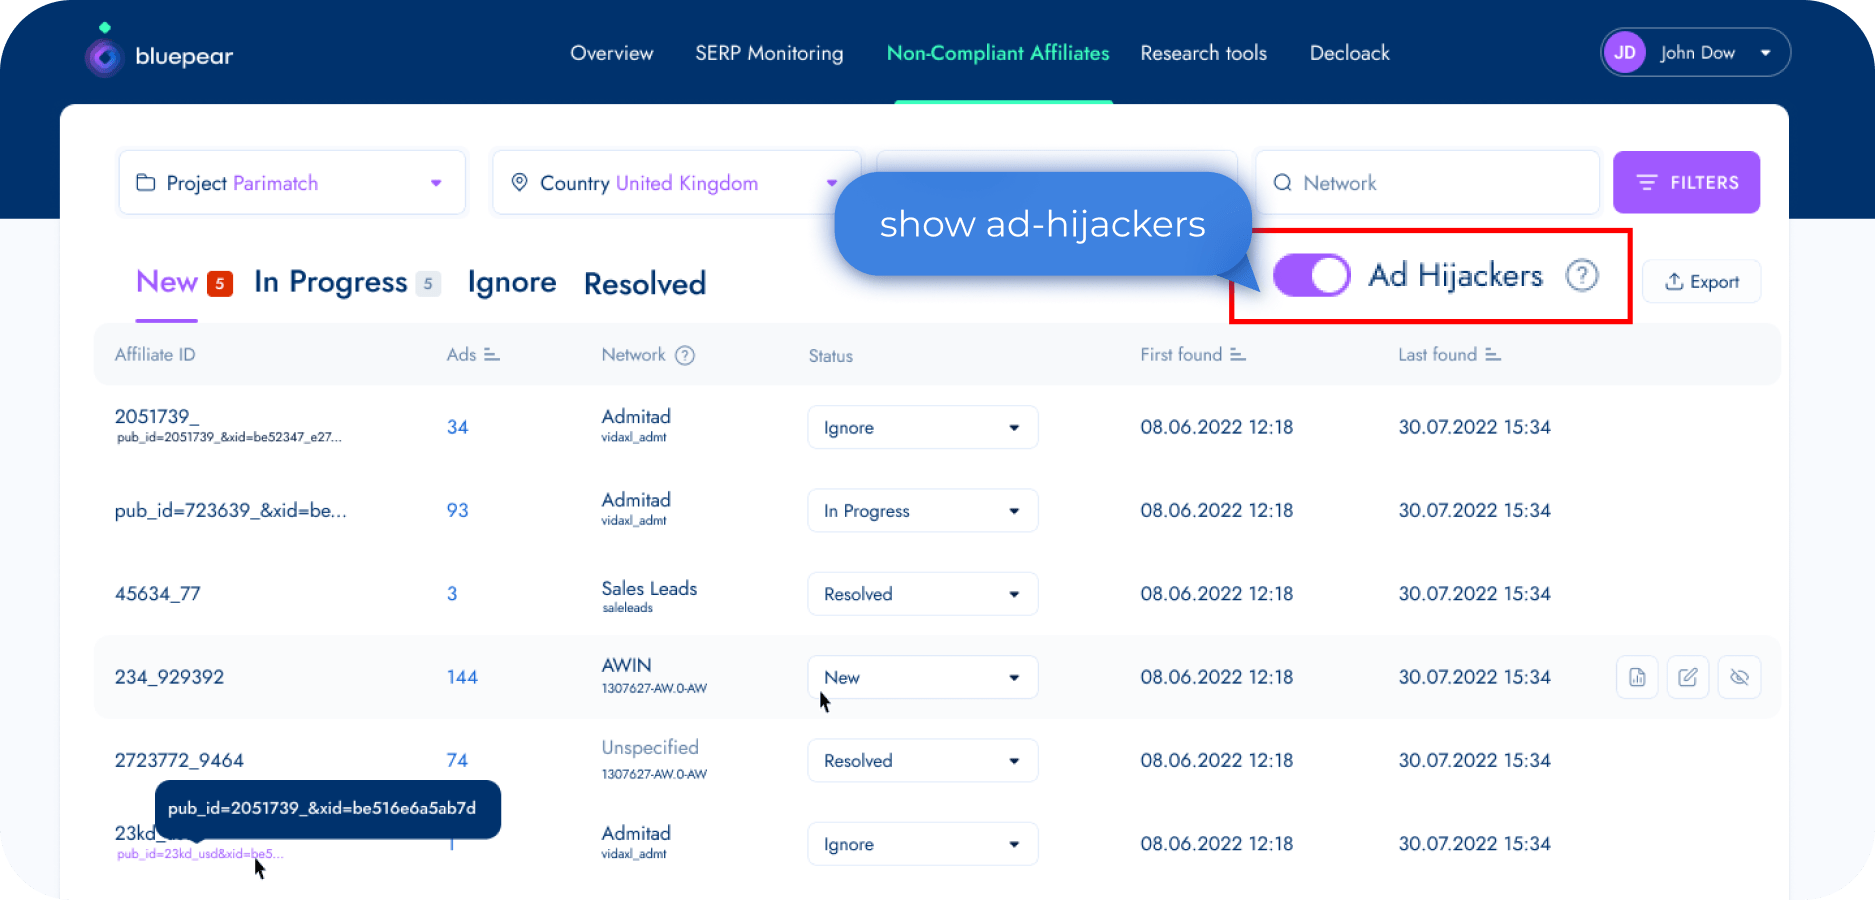Click the Export button

tap(1701, 282)
